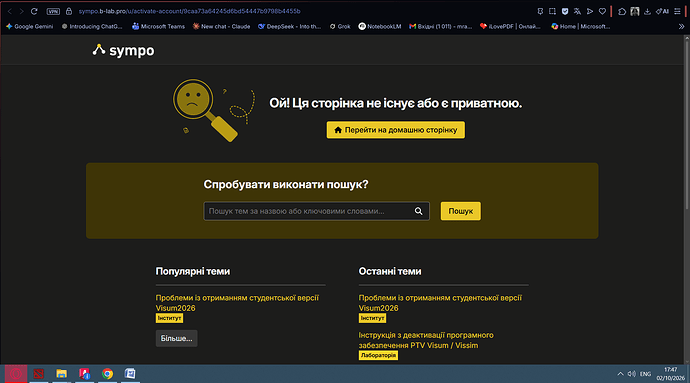Open New chat - Claude bookmark
This screenshot has width=690, height=383.
pos(221,26)
